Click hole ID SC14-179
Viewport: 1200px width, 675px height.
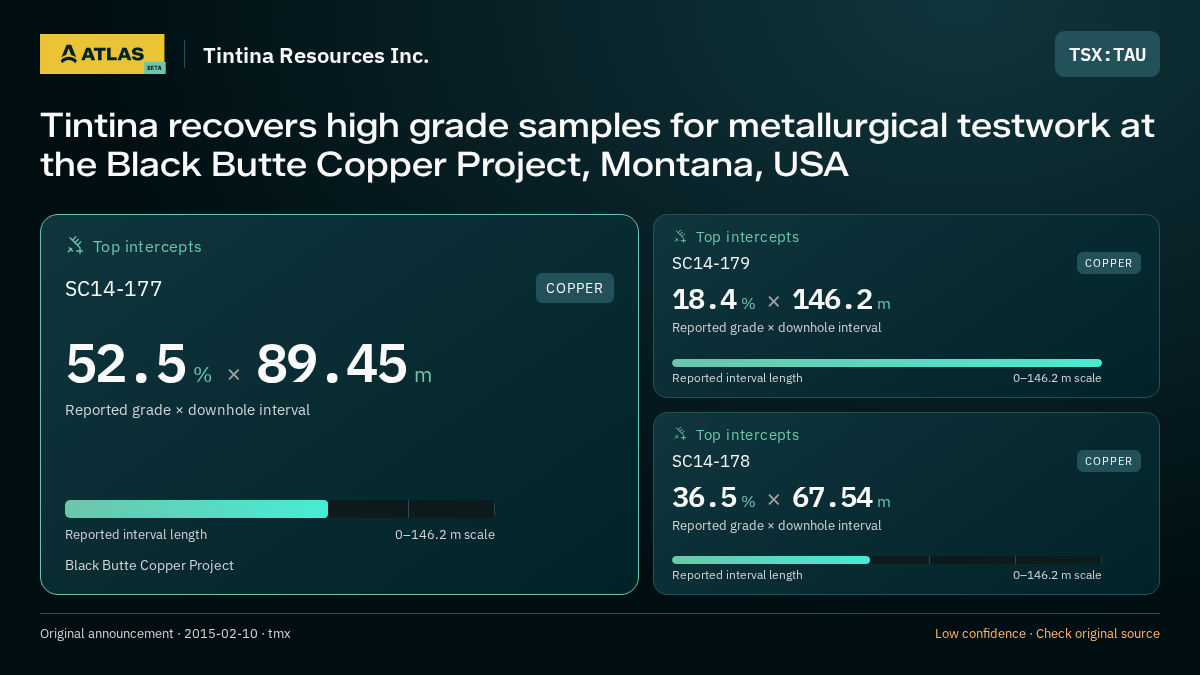[711, 264]
